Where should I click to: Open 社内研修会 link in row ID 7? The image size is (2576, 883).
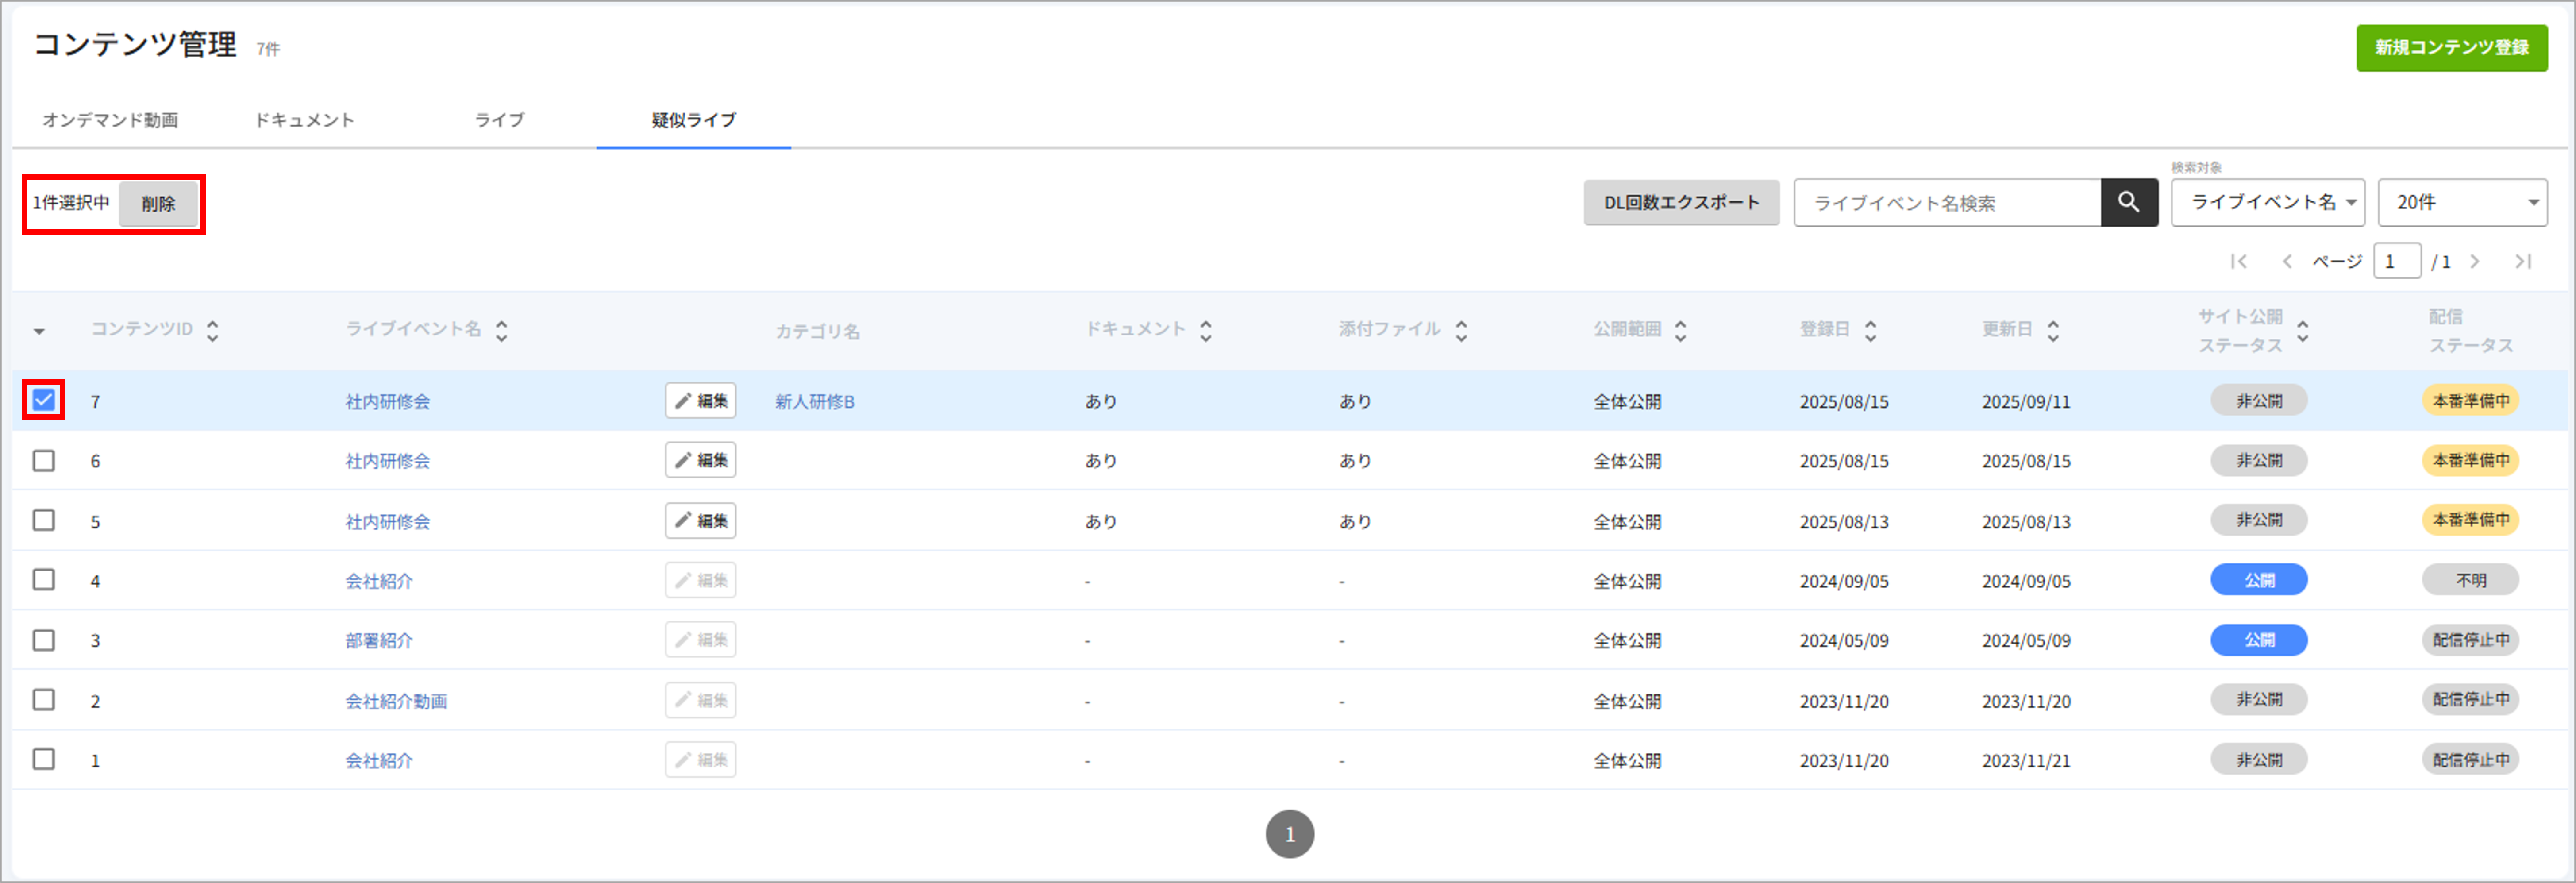[x=388, y=401]
